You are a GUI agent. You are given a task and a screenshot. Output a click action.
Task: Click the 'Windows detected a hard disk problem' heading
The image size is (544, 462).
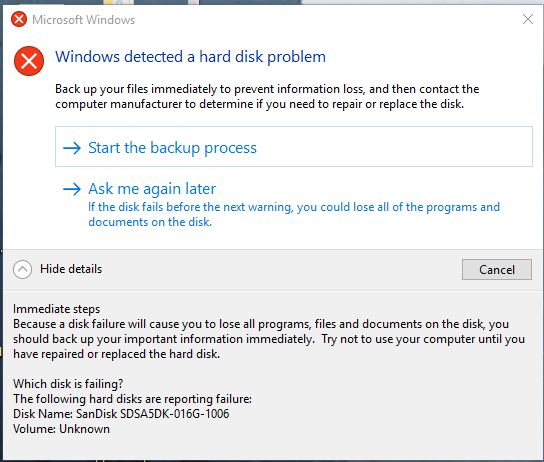point(190,57)
